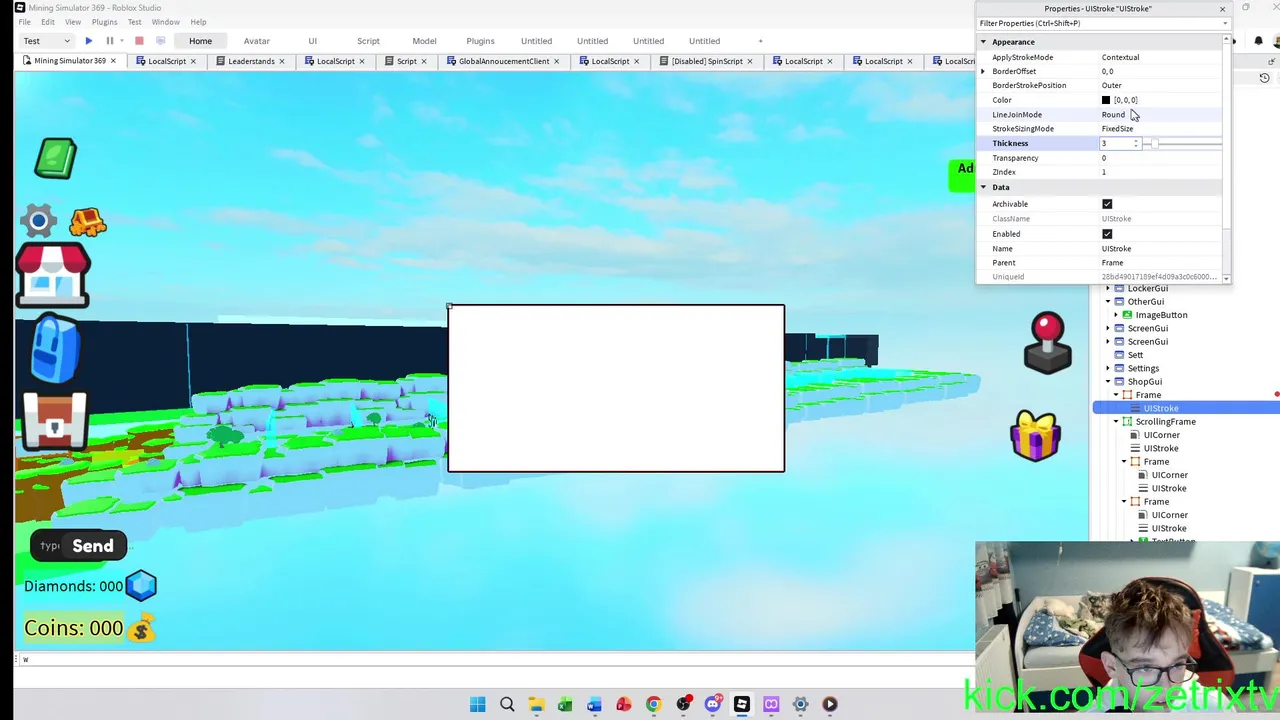1280x720 pixels.
Task: Click the red Stop test button
Action: pos(139,41)
